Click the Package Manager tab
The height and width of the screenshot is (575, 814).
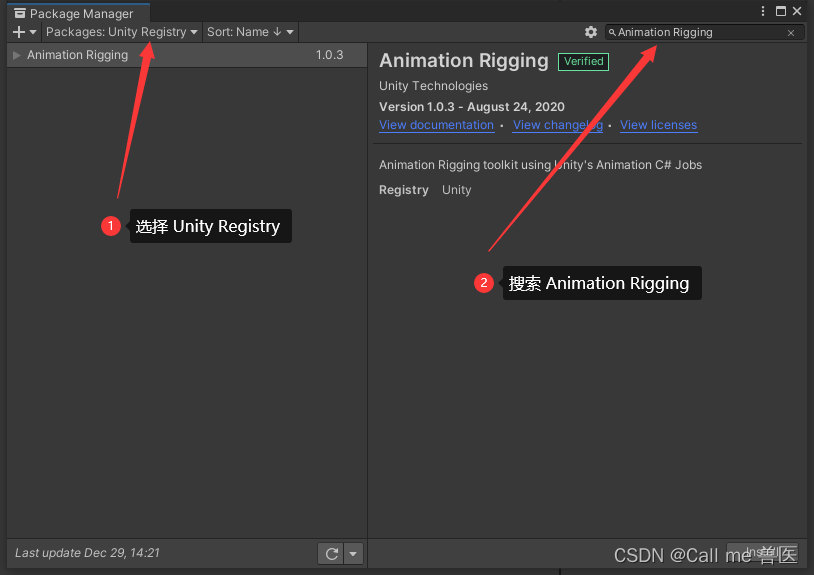click(x=78, y=13)
